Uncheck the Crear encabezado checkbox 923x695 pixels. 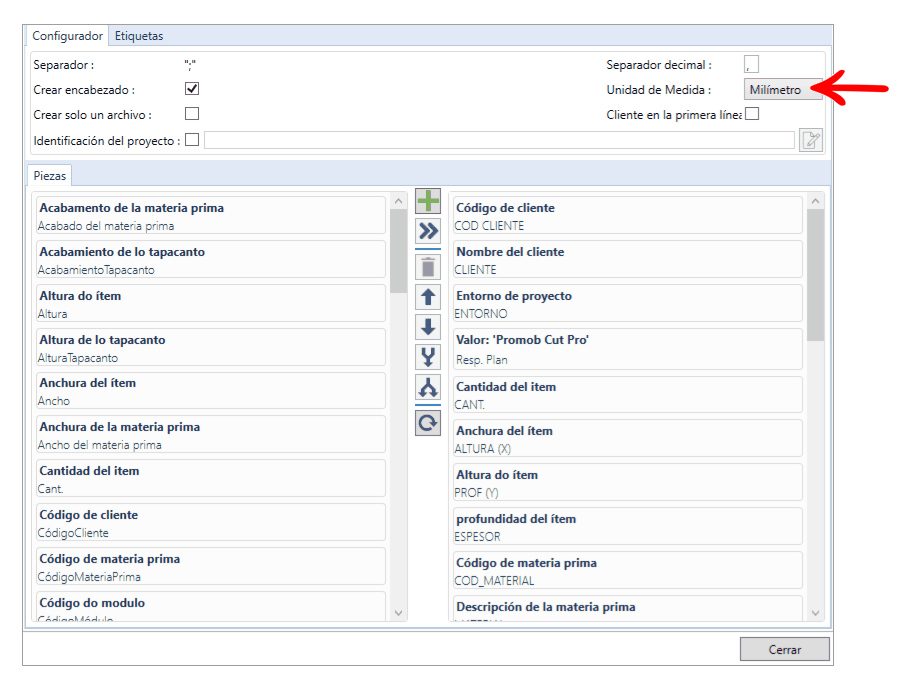click(x=192, y=89)
